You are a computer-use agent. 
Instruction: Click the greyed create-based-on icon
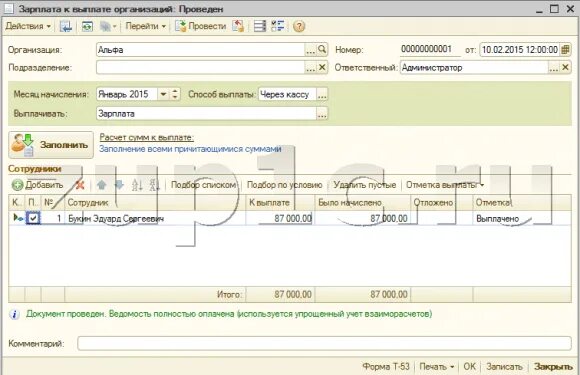click(108, 26)
